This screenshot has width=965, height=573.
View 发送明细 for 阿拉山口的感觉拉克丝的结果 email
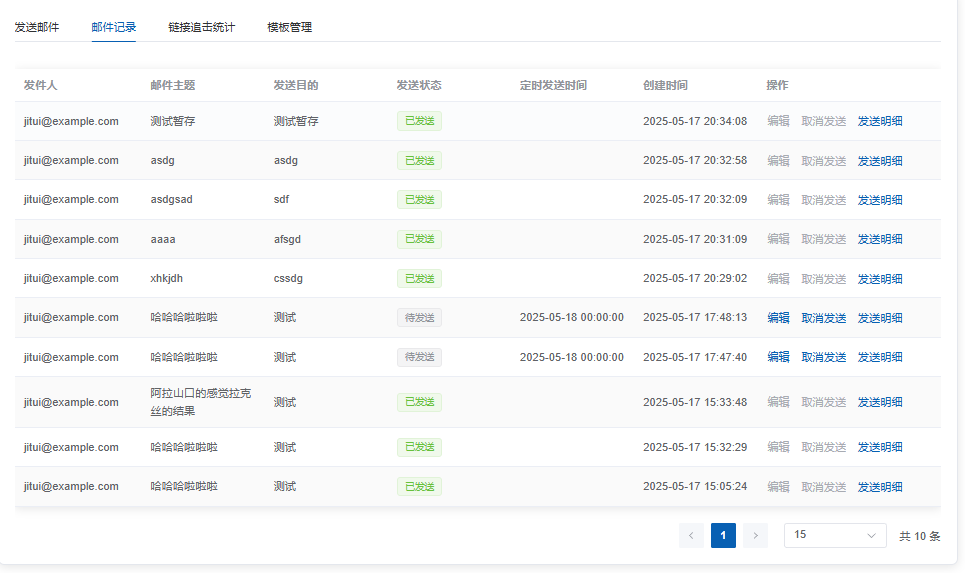(x=880, y=402)
